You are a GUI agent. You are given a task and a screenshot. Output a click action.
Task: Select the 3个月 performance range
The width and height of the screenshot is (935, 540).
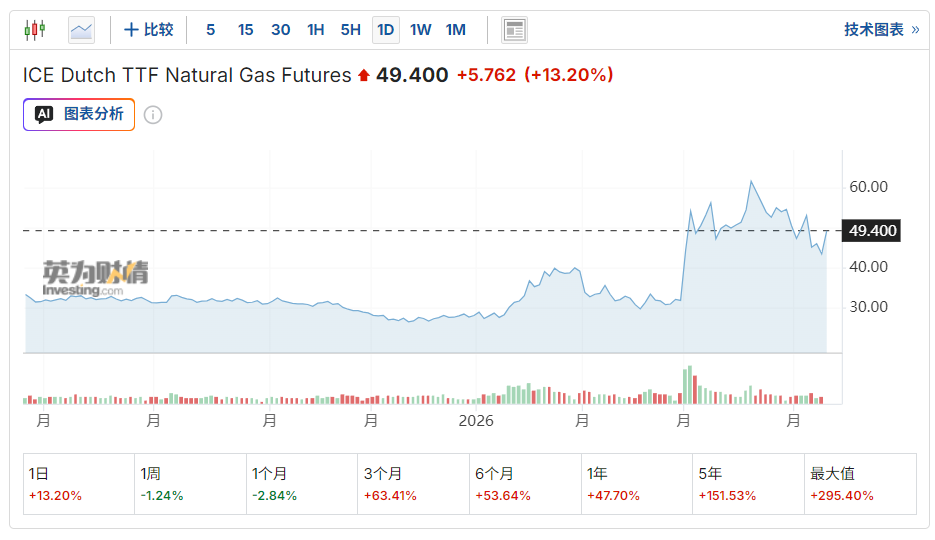(x=413, y=484)
